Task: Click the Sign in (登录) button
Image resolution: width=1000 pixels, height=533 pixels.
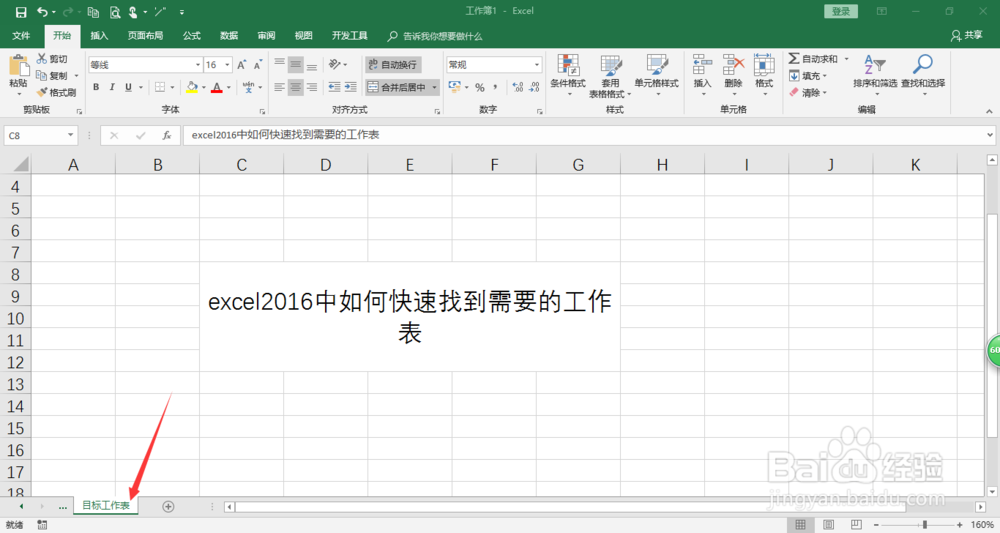Action: point(841,11)
